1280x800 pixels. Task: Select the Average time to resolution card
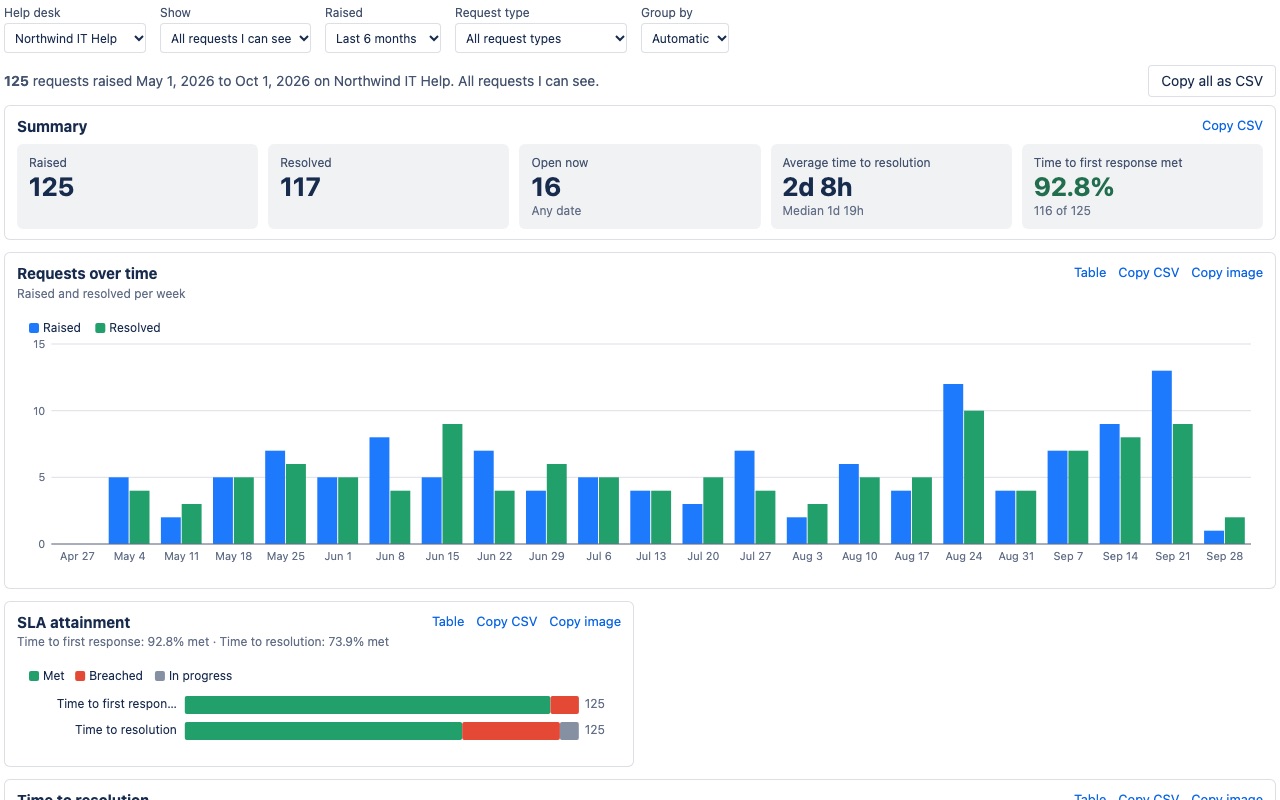click(891, 186)
